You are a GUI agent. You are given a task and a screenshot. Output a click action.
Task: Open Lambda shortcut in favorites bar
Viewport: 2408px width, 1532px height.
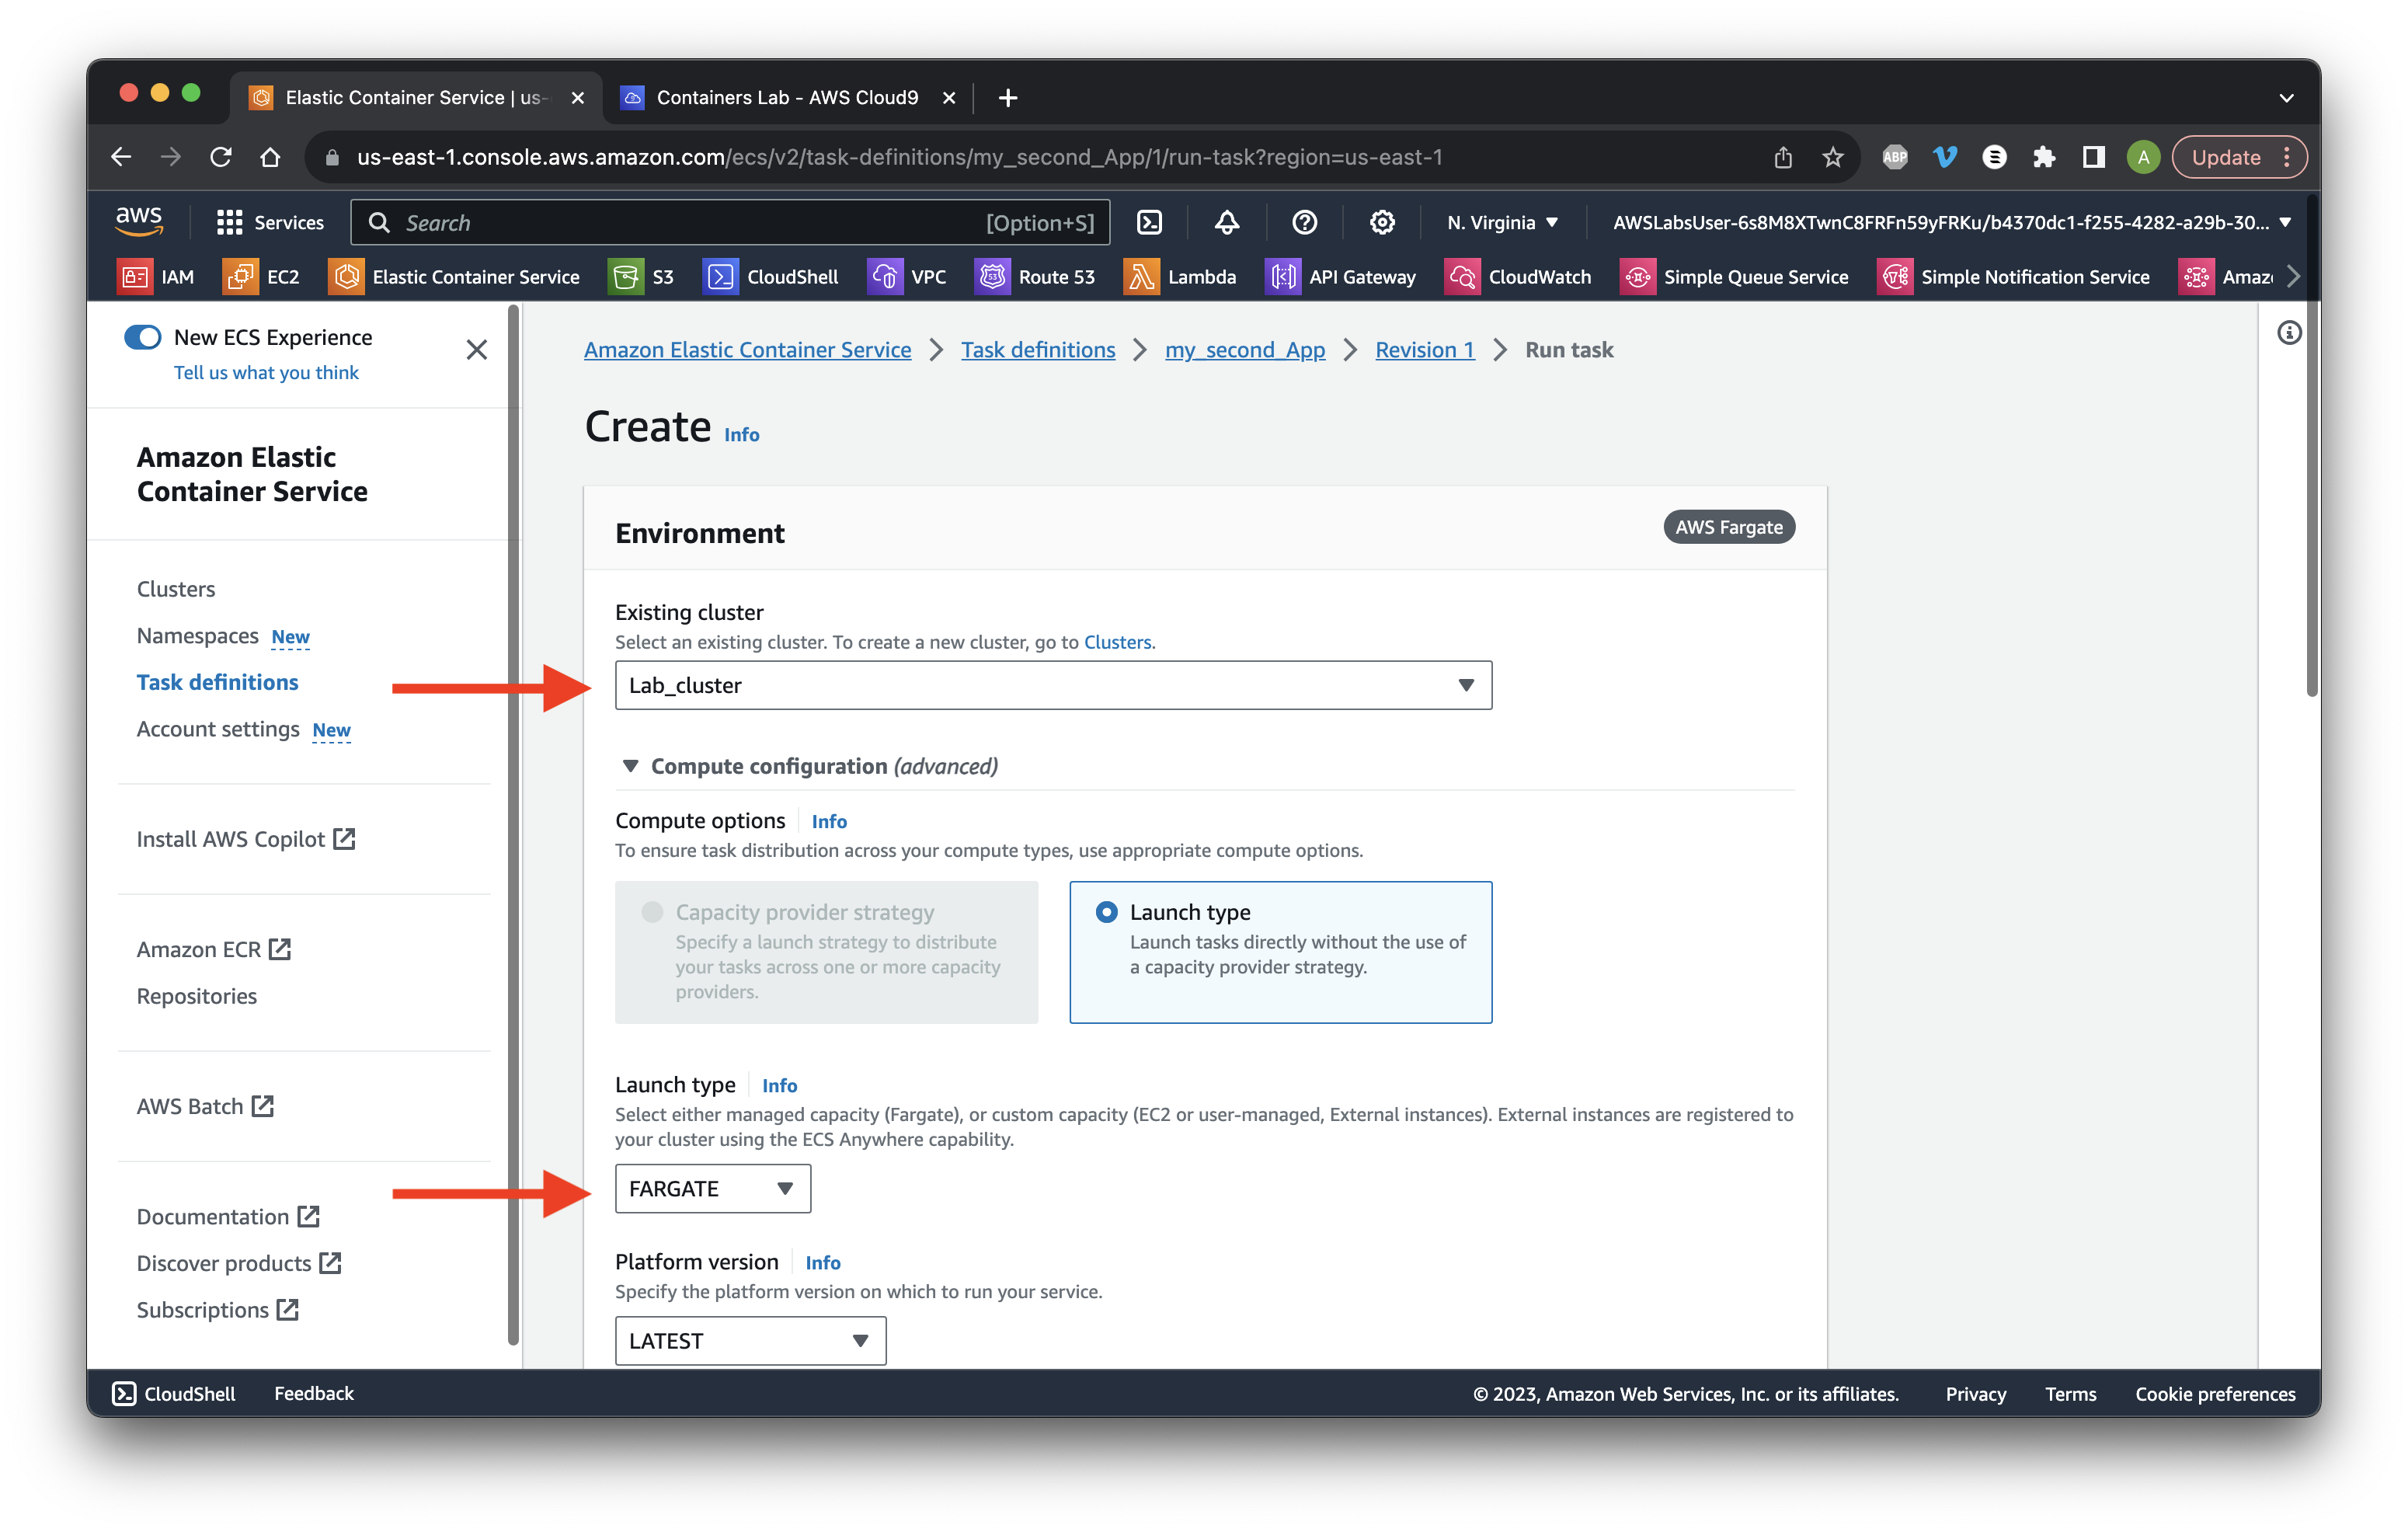1180,277
